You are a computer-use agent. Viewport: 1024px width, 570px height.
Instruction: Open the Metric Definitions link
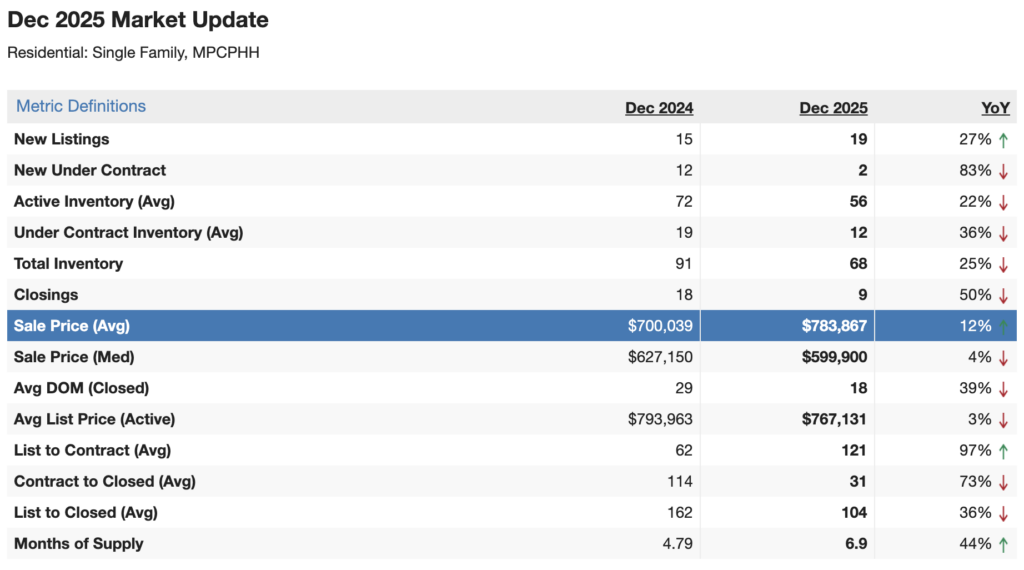[81, 106]
